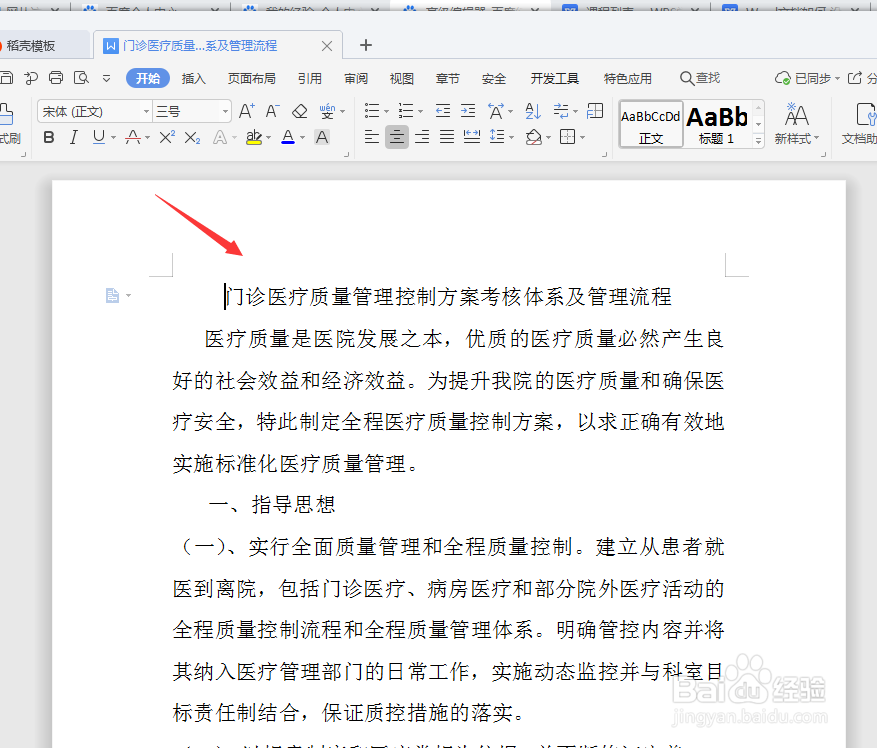Apply yellow text highlight color

(254, 137)
